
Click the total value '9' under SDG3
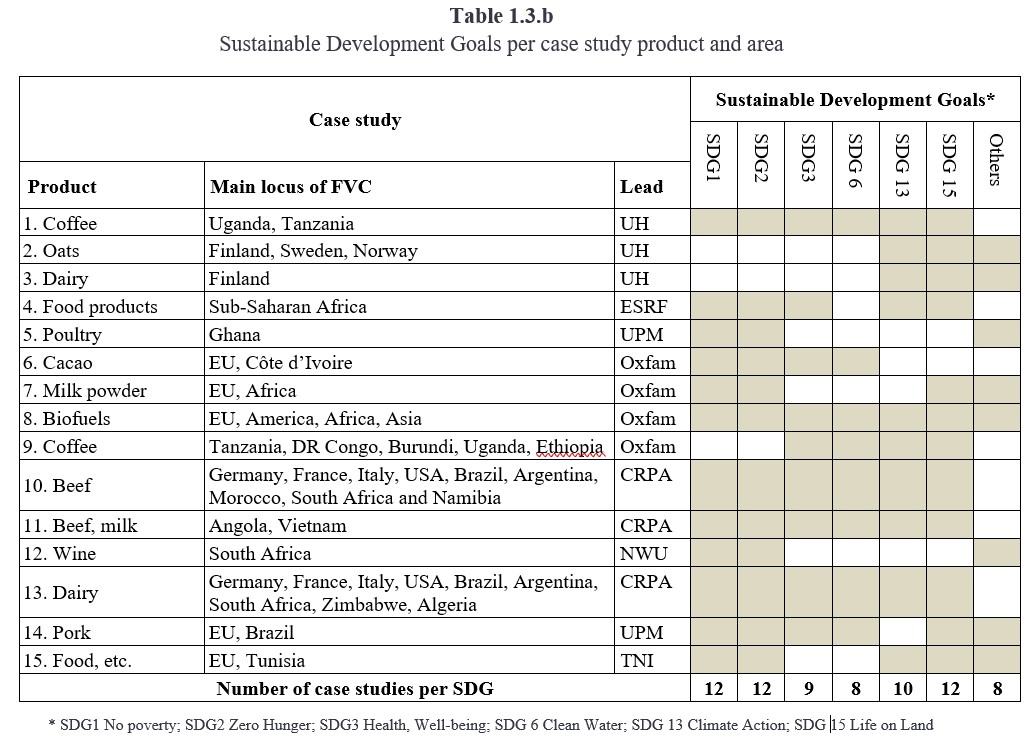click(808, 688)
